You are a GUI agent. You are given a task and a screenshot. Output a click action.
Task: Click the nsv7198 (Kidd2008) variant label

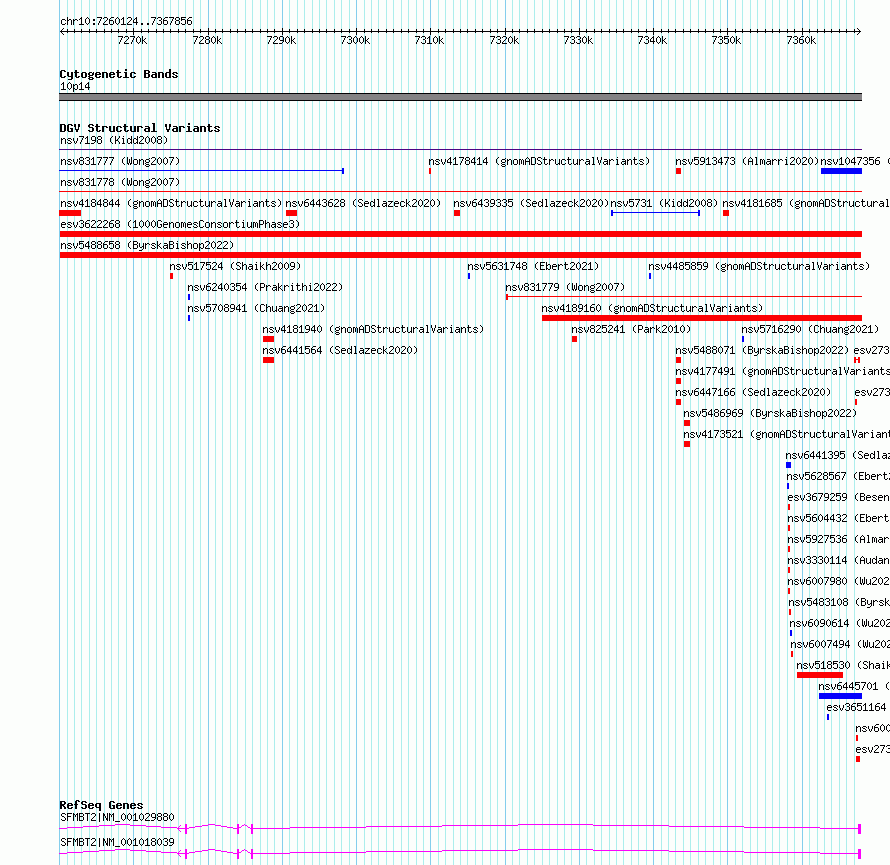pyautogui.click(x=114, y=140)
